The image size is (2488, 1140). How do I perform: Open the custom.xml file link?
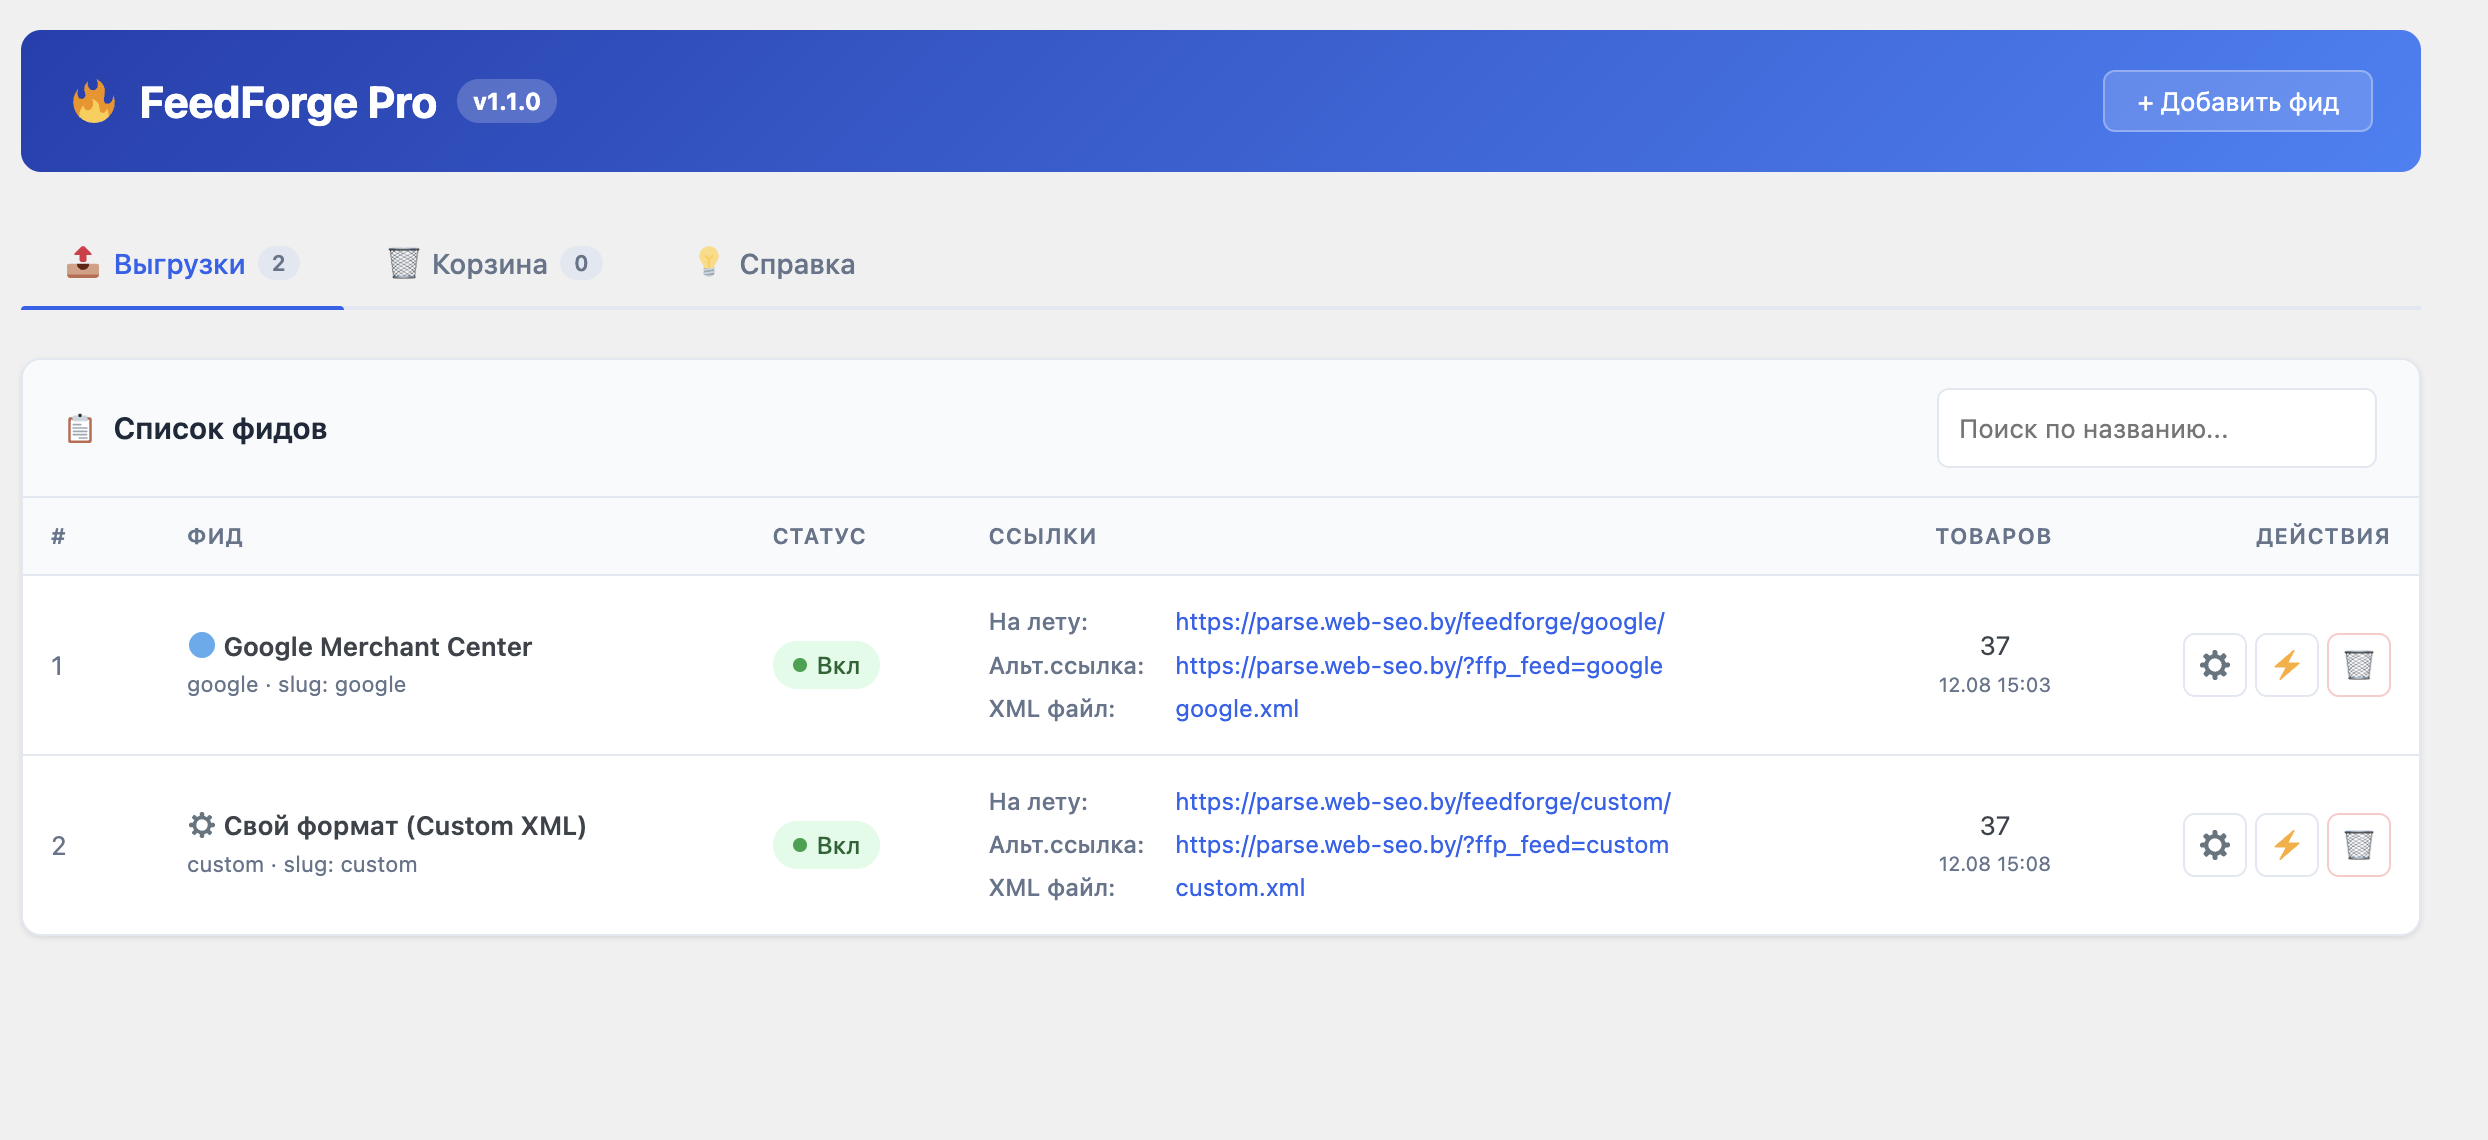(1240, 888)
